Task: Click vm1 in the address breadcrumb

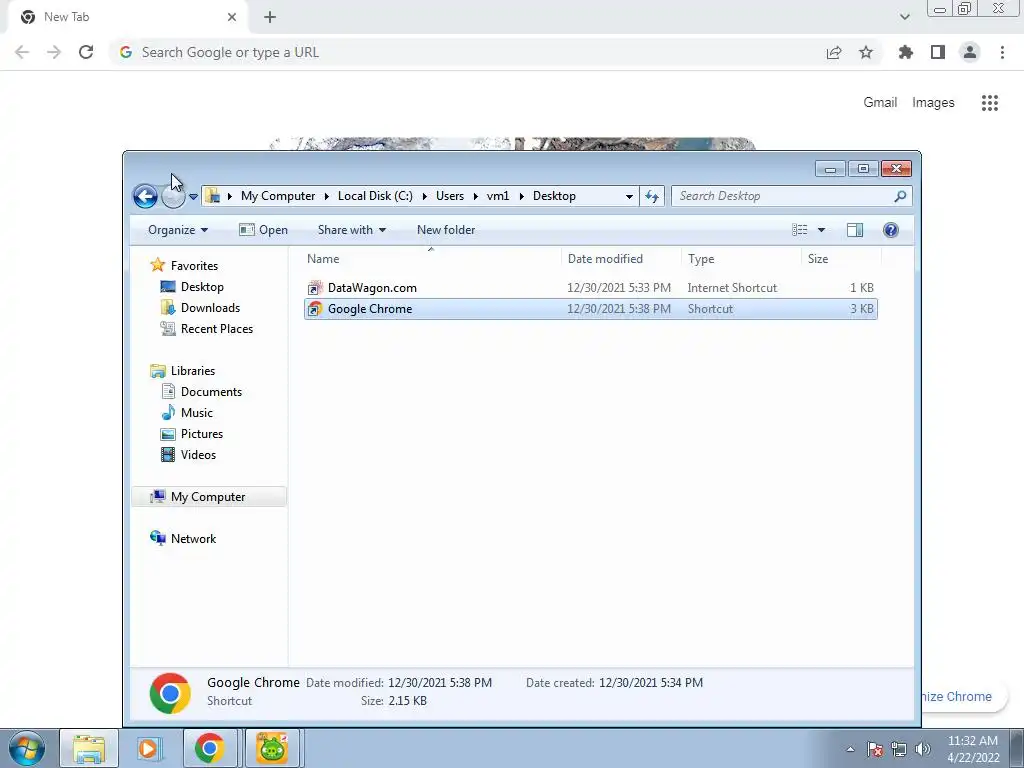Action: (x=498, y=196)
